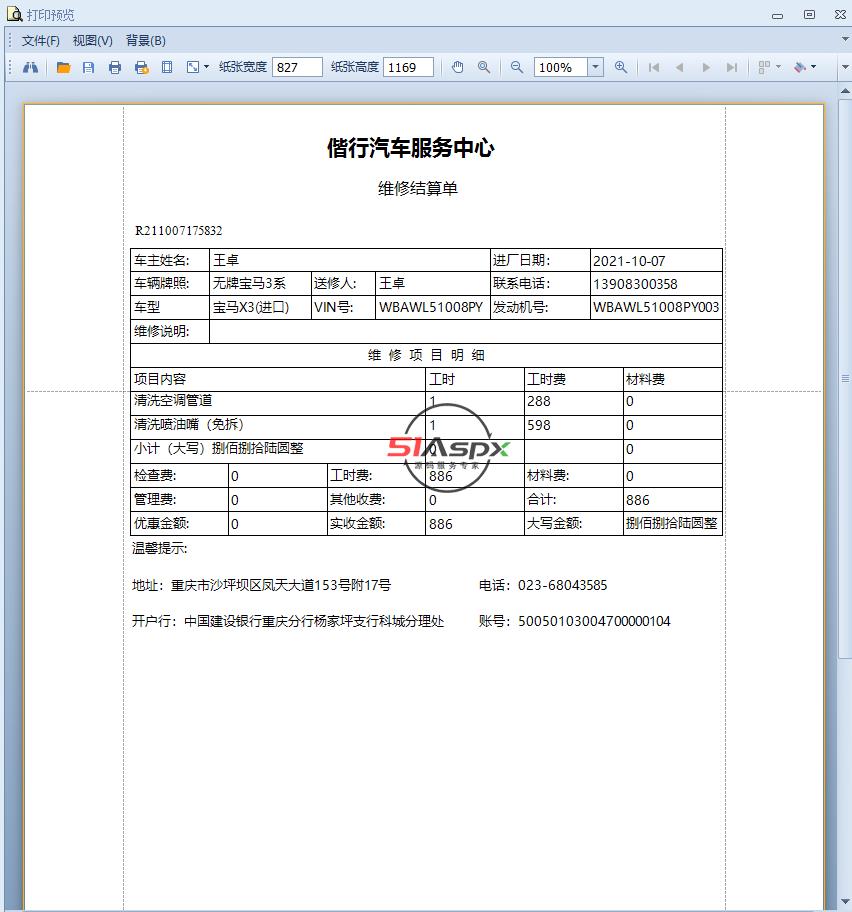Click the subtitle 维修结算单
Viewport: 852px width, 912px height.
(418, 188)
